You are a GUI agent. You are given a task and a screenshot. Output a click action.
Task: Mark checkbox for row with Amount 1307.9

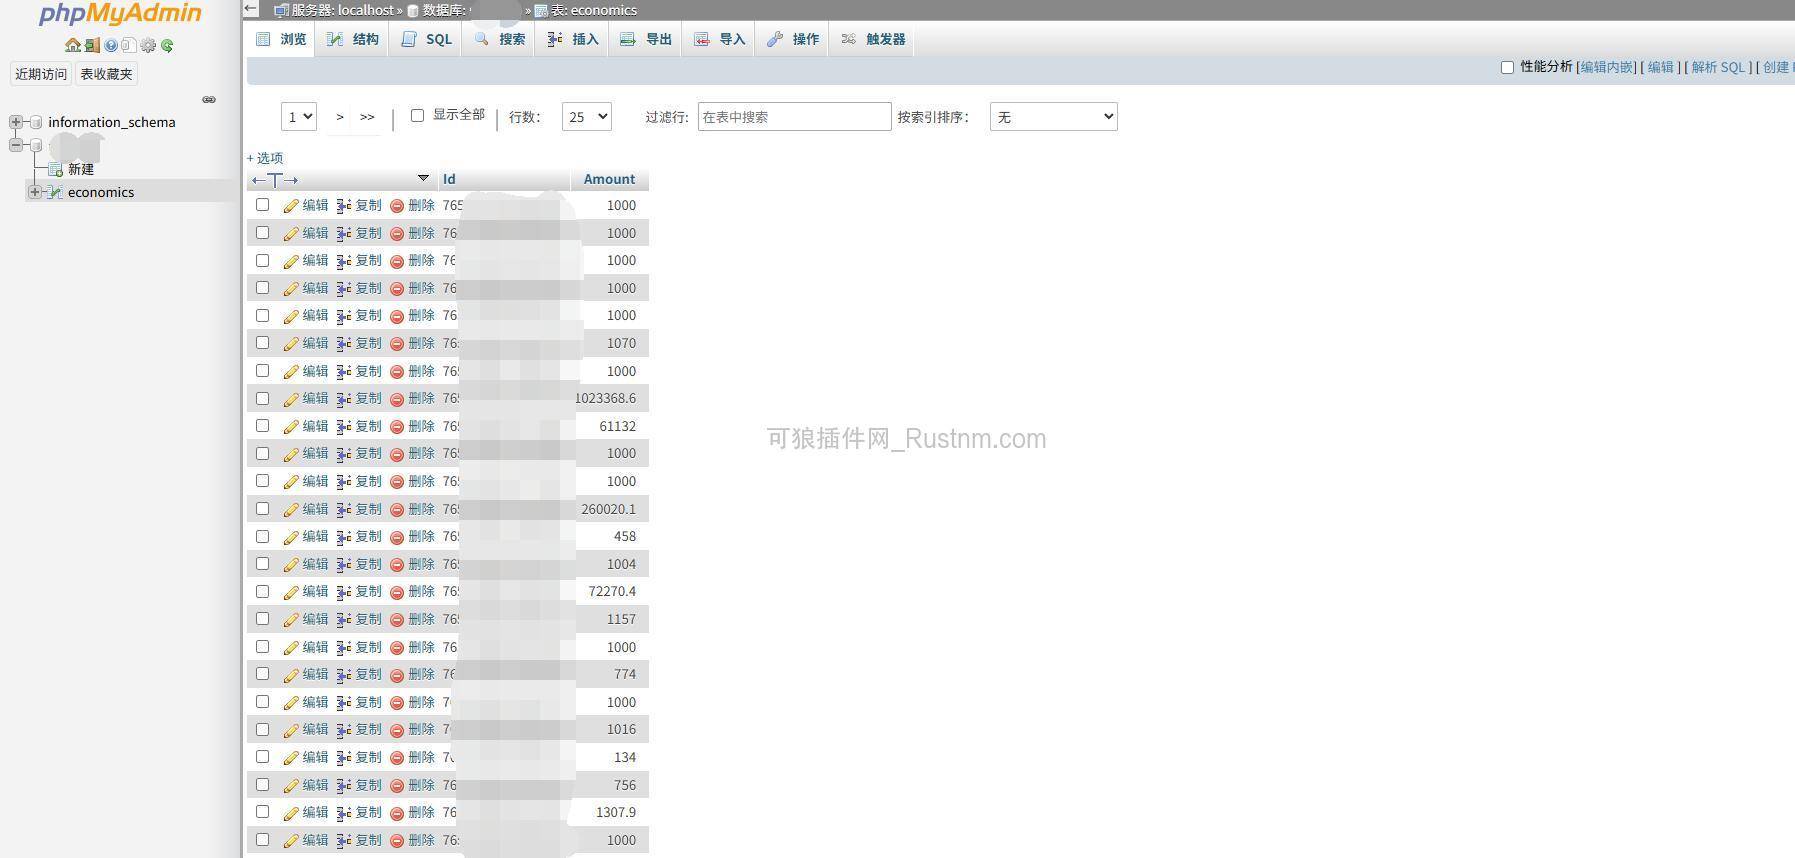point(262,812)
